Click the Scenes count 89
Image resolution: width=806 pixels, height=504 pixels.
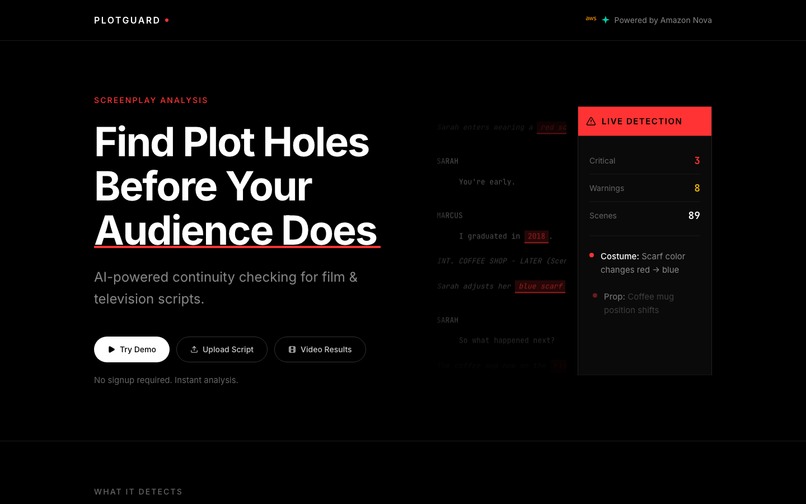click(x=694, y=215)
